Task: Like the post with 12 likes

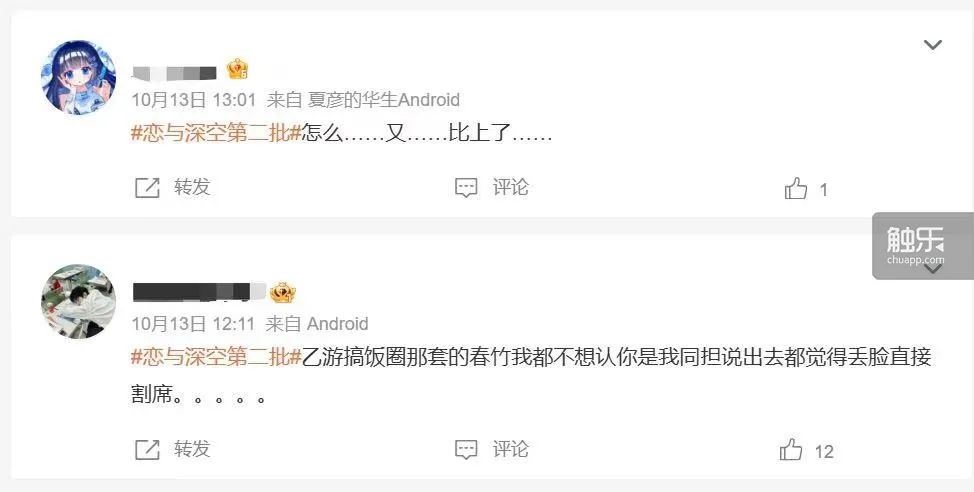Action: tap(791, 449)
